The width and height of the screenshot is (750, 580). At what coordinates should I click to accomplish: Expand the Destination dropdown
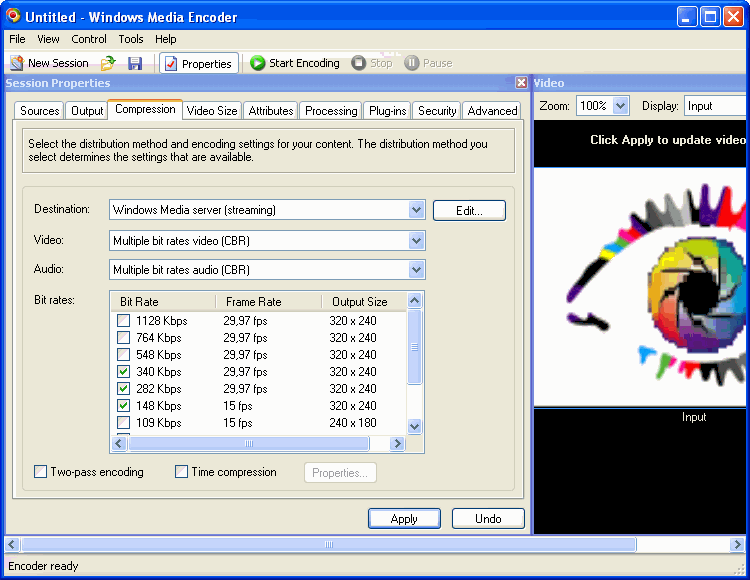click(417, 210)
